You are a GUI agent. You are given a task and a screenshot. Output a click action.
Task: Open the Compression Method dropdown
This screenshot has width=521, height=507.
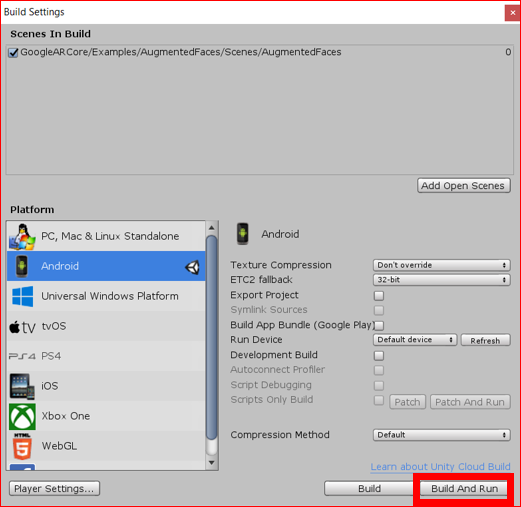(441, 435)
